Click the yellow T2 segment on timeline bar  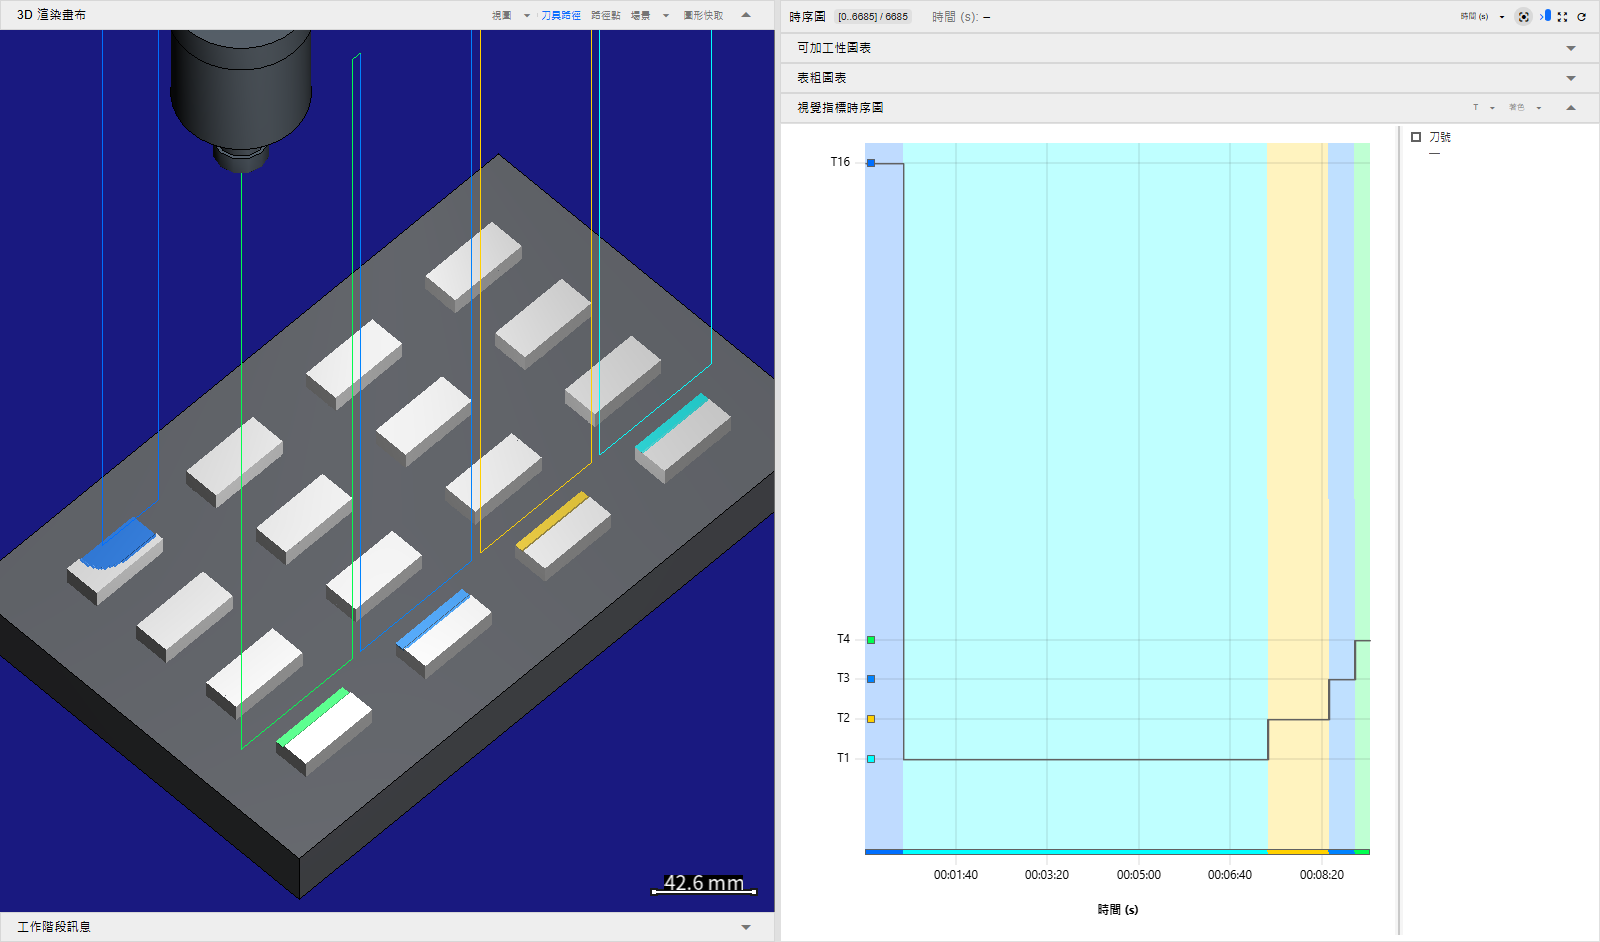coord(1298,852)
